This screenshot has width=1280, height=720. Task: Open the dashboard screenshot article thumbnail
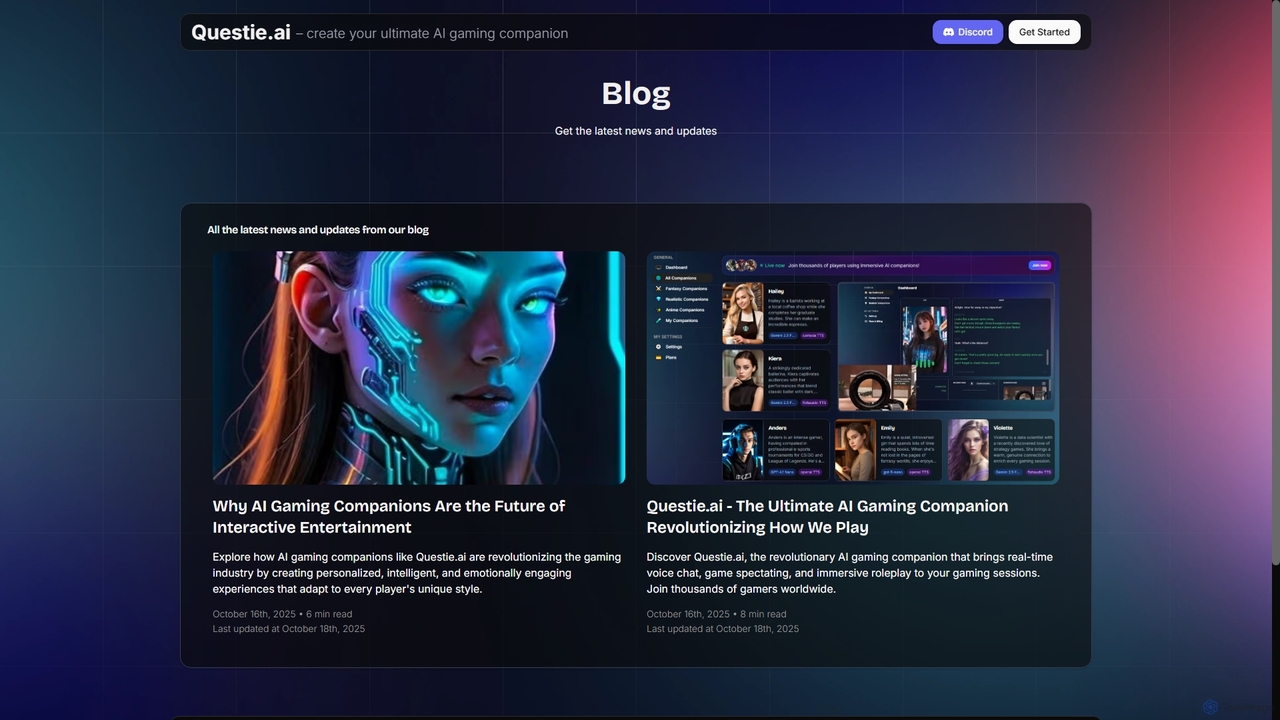coord(853,368)
